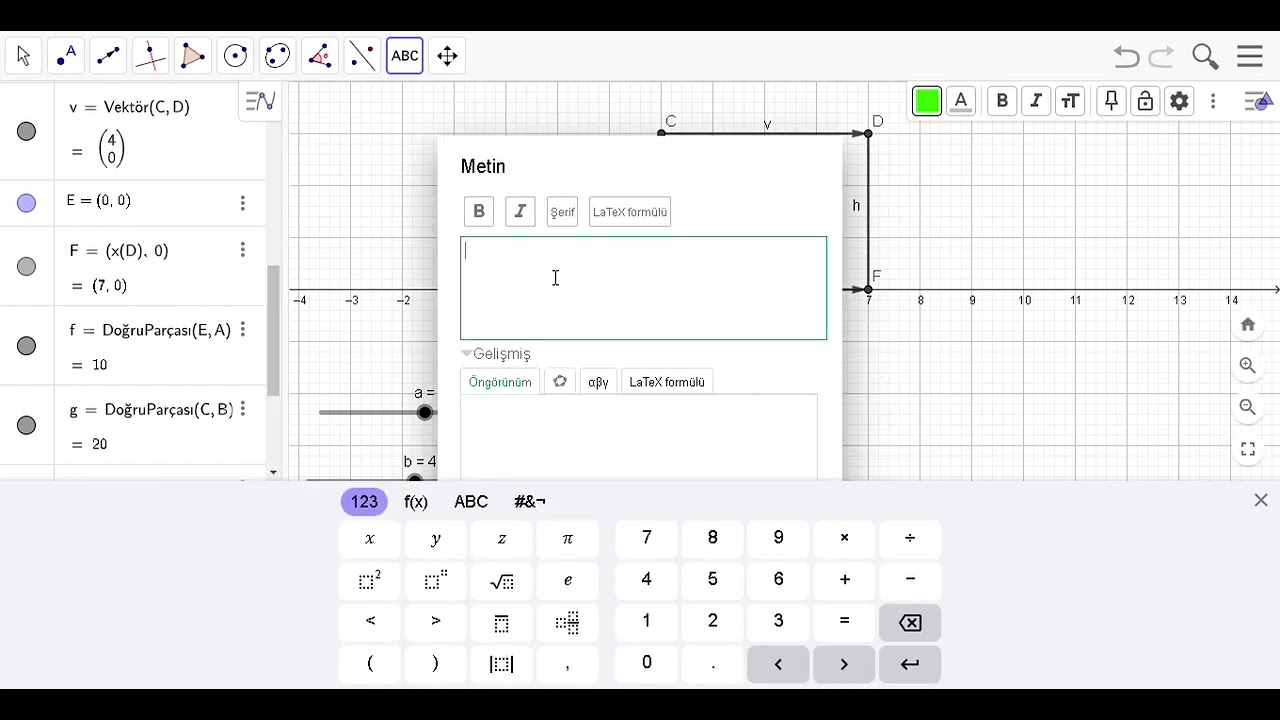Select the Polygon tool
Image resolution: width=1280 pixels, height=720 pixels.
tap(193, 56)
